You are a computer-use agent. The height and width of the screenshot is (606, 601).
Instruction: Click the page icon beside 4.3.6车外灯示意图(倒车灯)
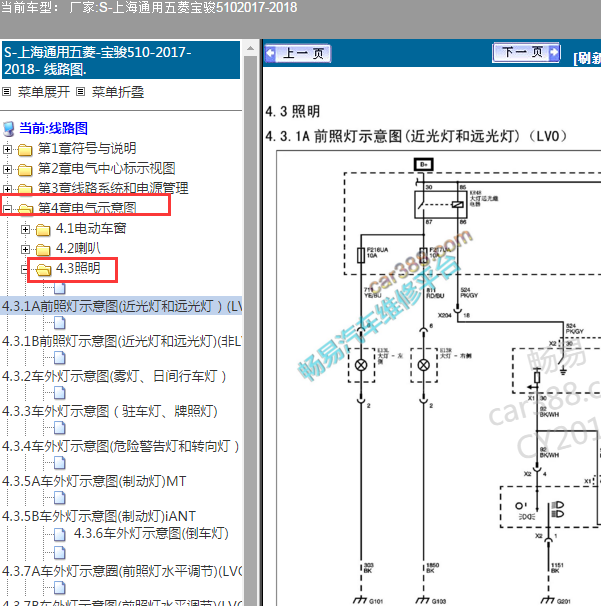(x=60, y=535)
